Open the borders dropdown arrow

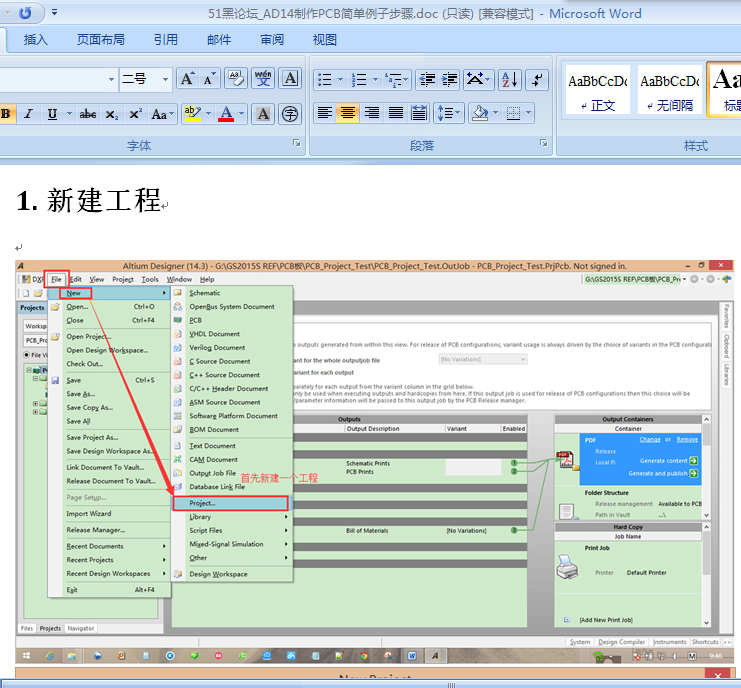528,113
